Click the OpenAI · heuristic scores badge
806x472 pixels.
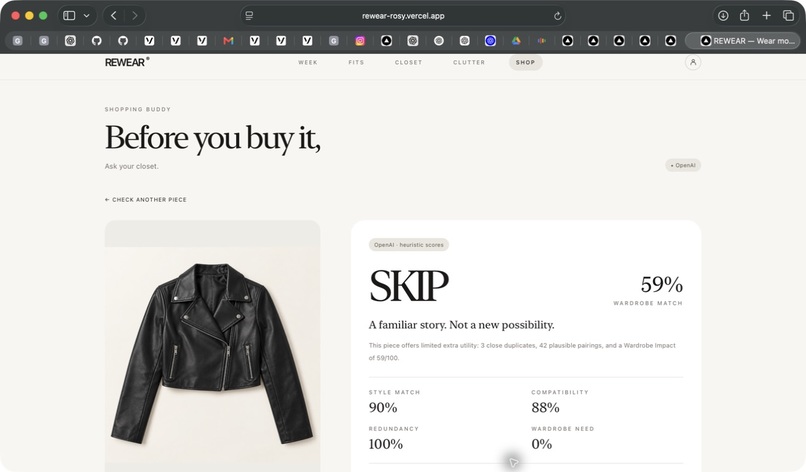click(409, 245)
